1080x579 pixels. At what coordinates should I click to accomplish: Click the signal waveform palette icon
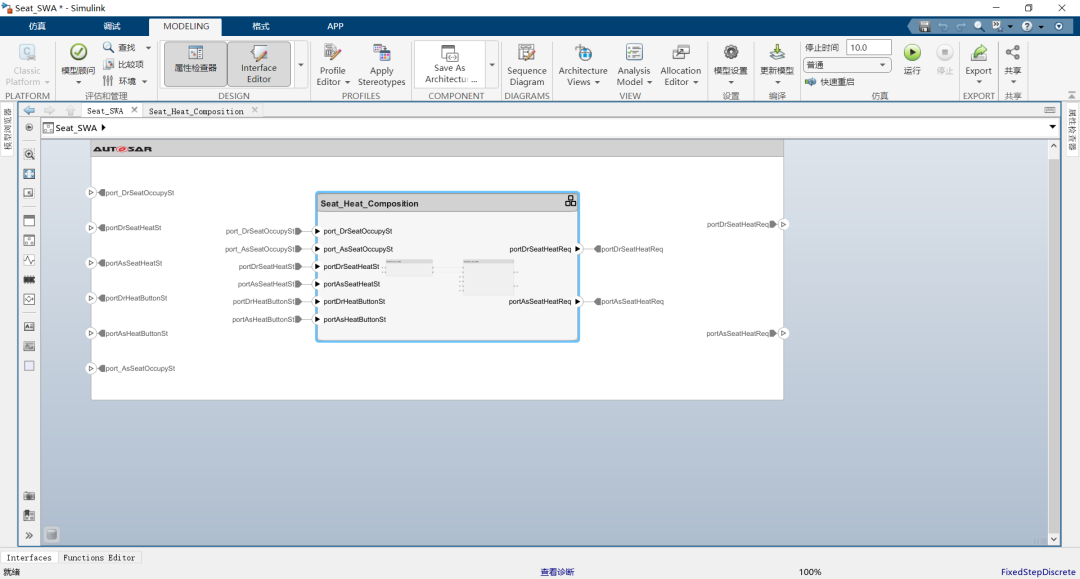click(29, 260)
